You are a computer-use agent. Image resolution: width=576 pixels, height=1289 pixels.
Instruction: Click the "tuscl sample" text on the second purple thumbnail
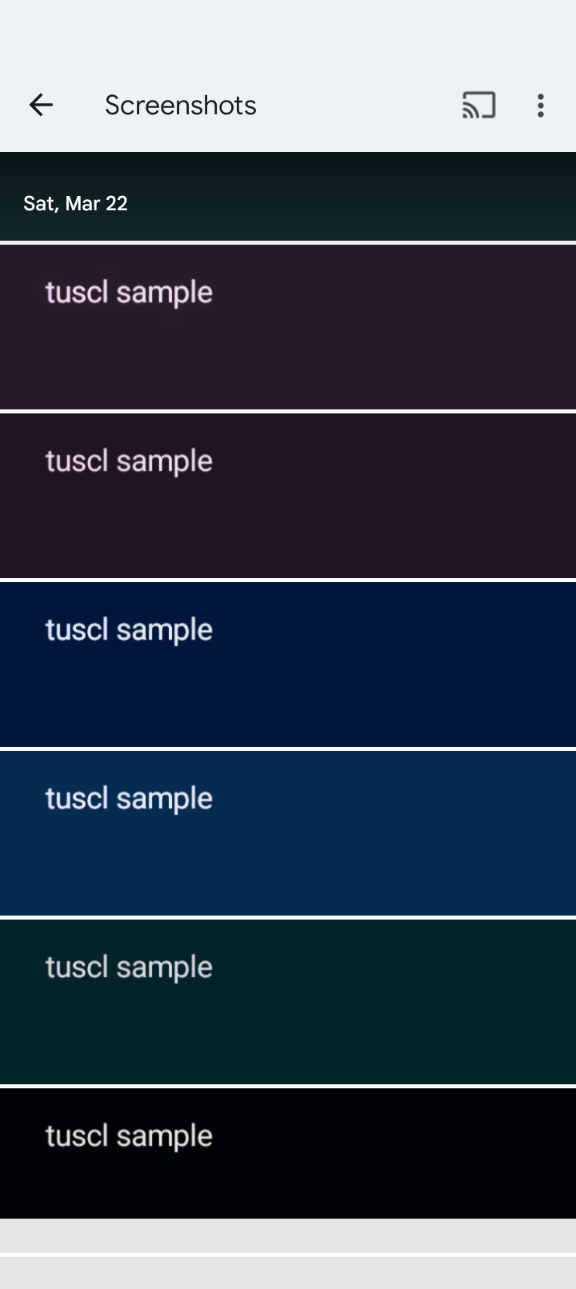[129, 461]
